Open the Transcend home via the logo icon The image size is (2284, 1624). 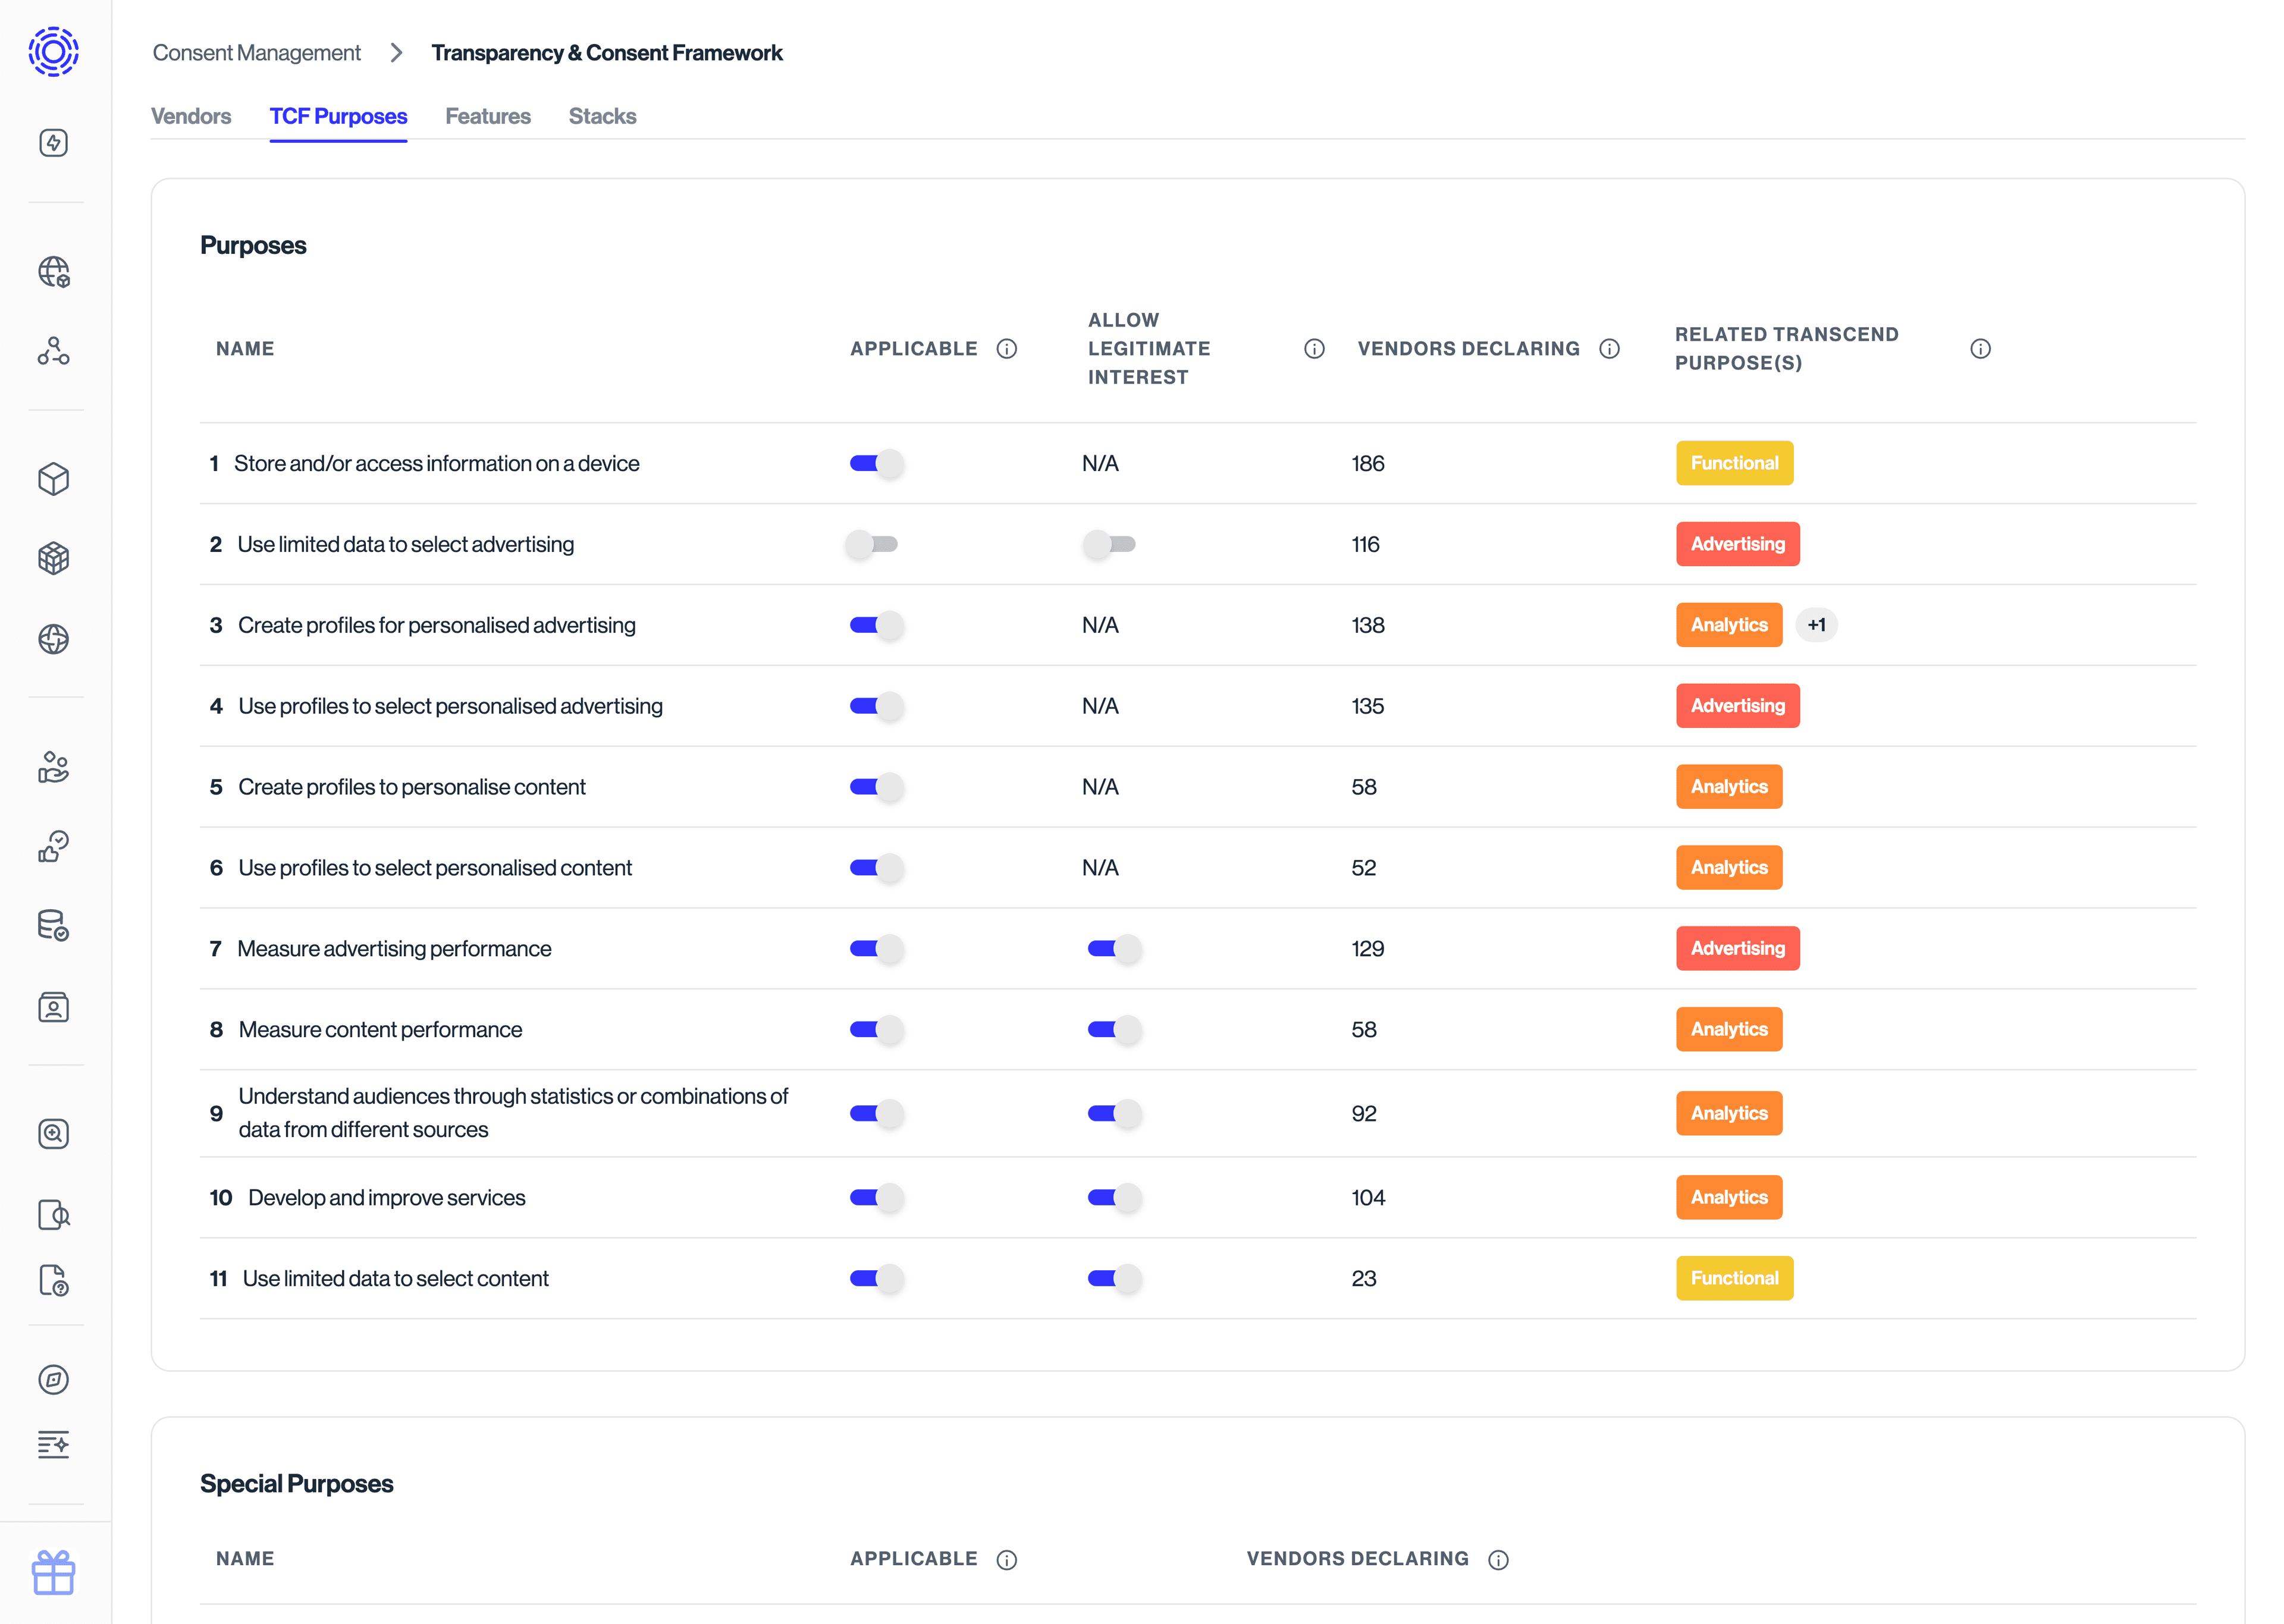(53, 52)
